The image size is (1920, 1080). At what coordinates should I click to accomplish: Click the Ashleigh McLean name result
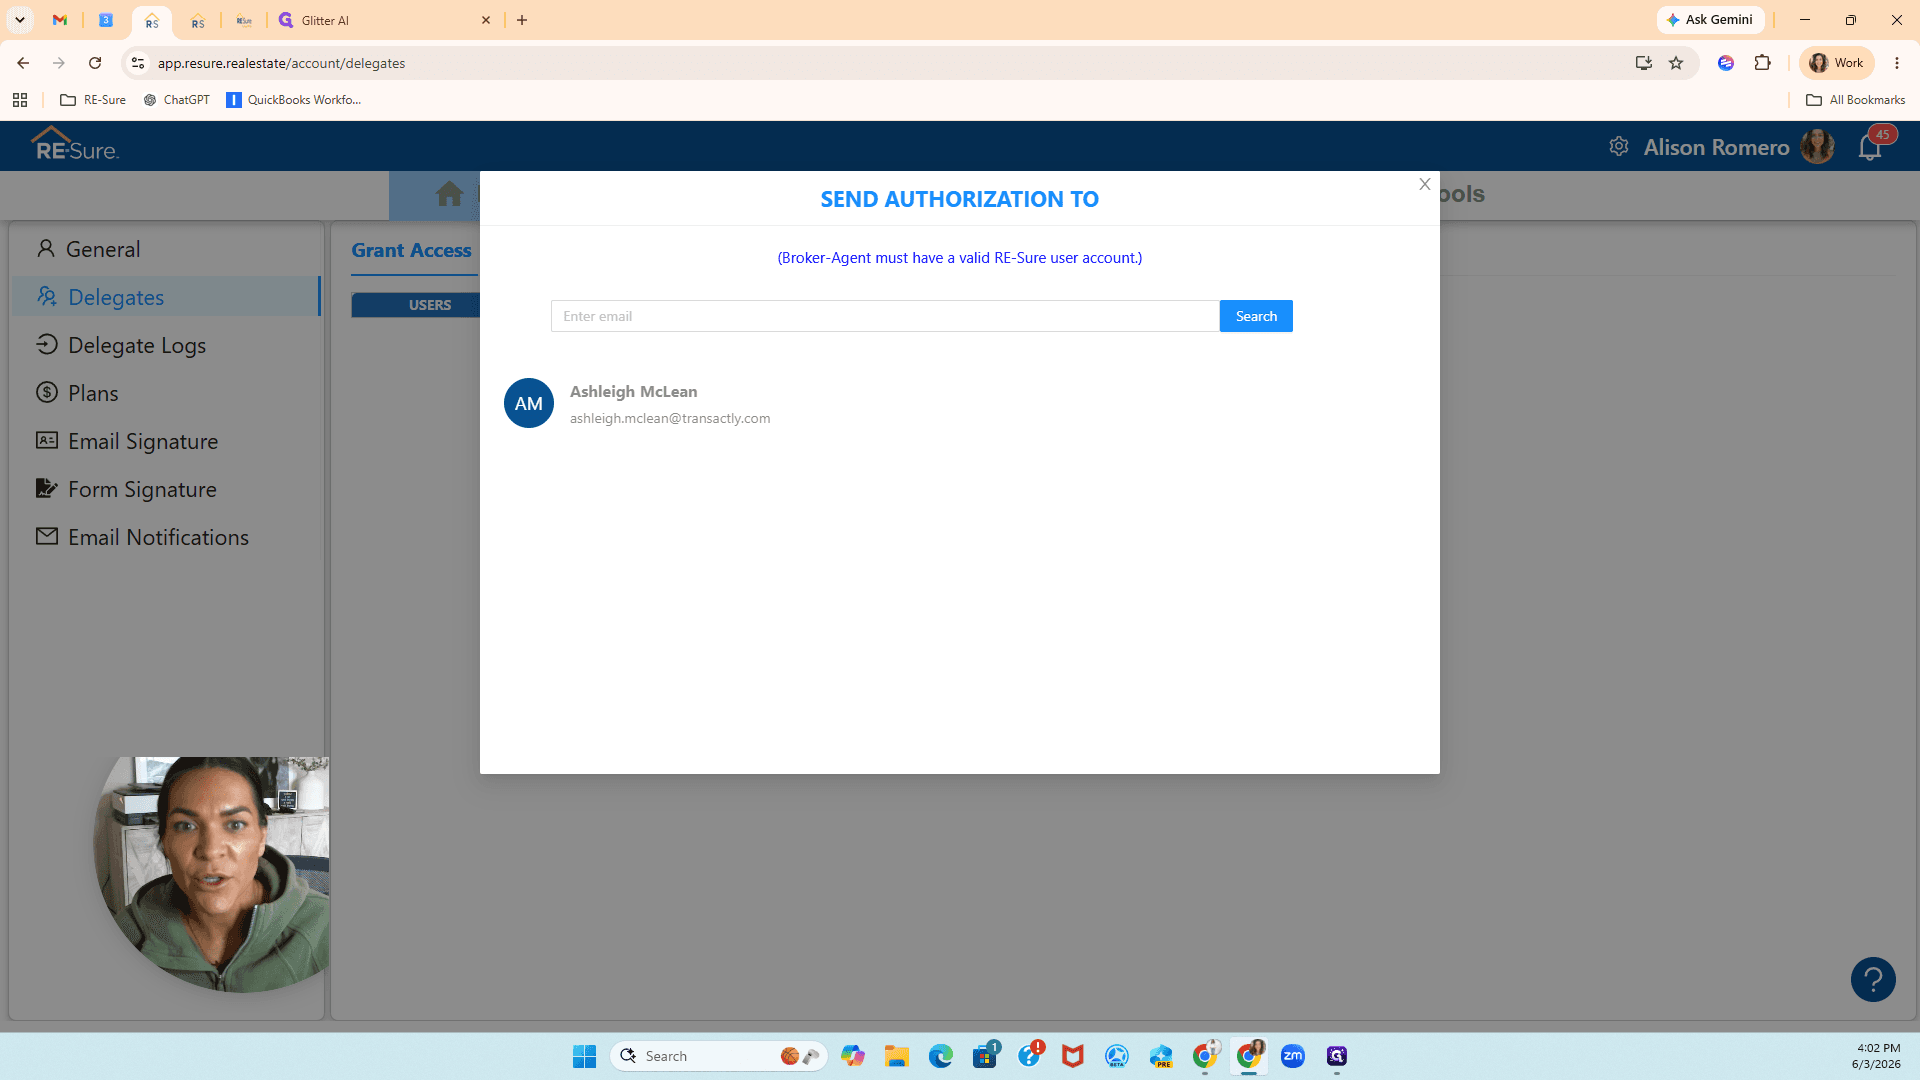point(634,392)
